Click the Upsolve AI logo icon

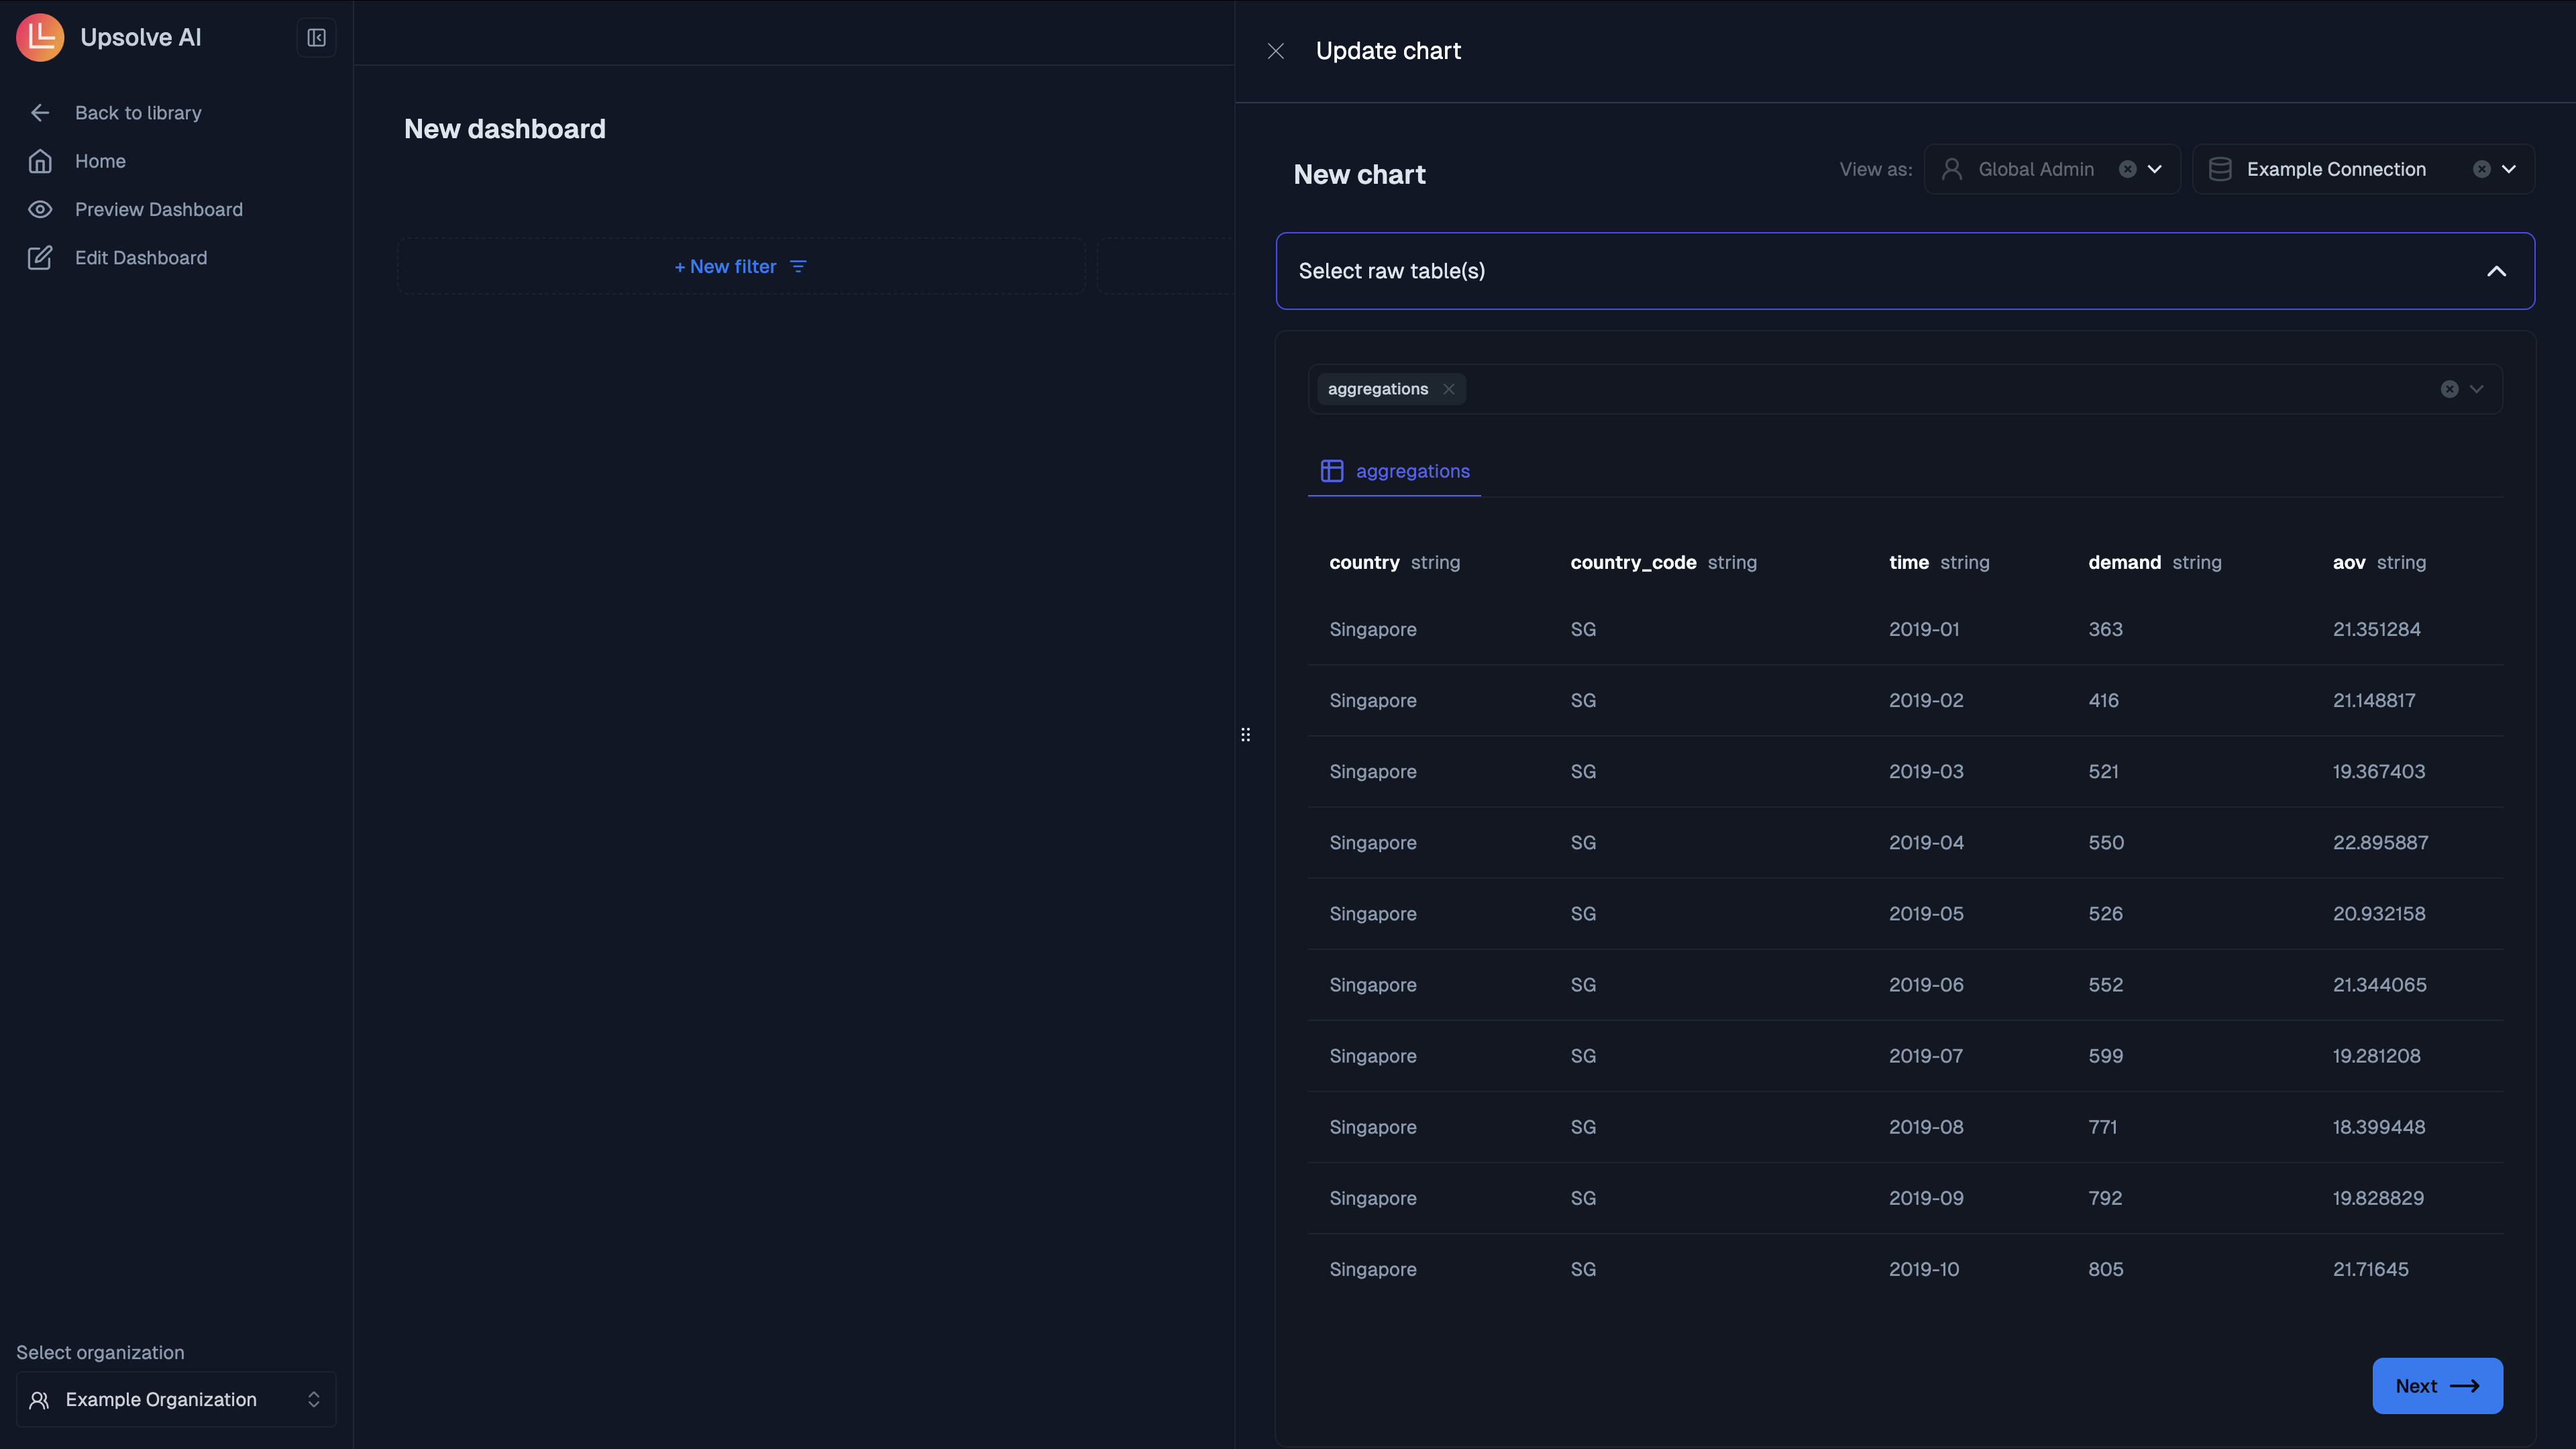tap(40, 37)
